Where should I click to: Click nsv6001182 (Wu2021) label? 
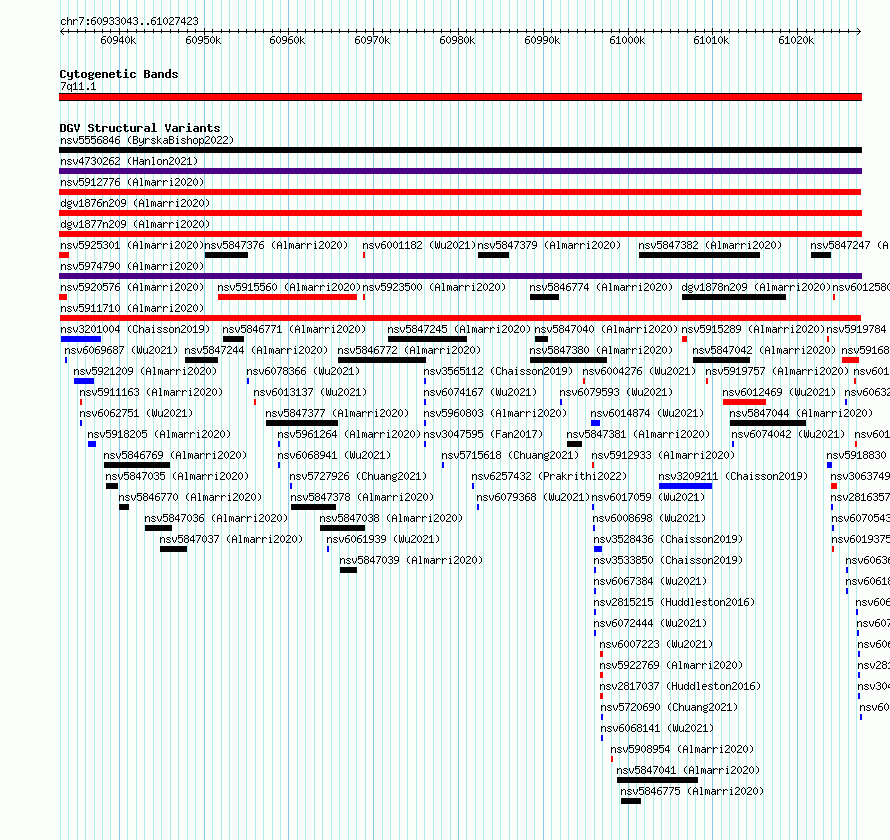(419, 245)
